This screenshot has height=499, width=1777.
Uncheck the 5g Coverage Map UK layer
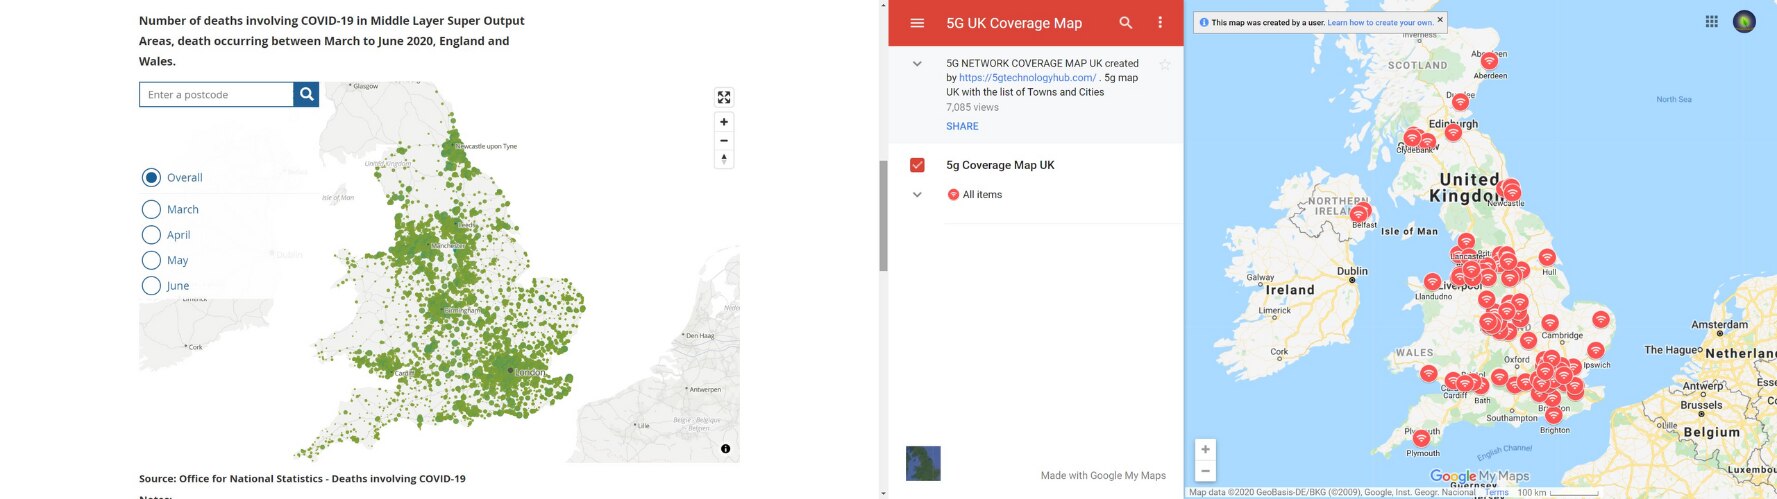(917, 165)
